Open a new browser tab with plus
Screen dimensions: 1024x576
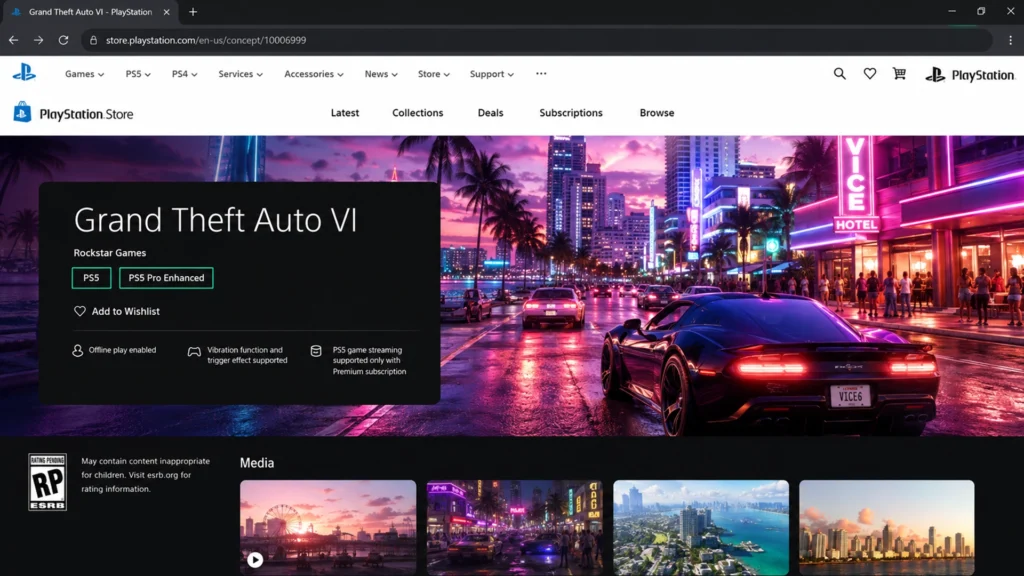click(x=193, y=12)
